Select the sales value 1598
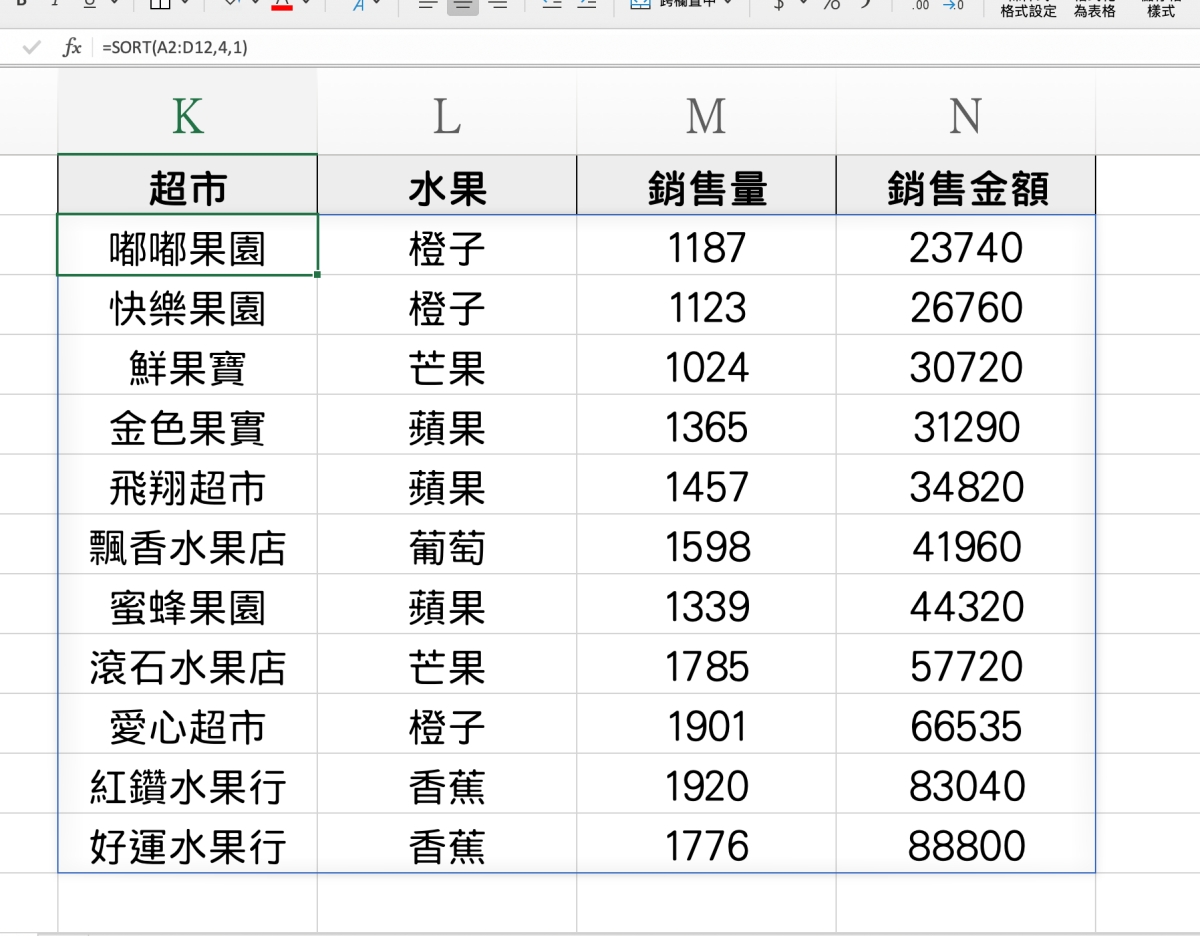 click(706, 545)
